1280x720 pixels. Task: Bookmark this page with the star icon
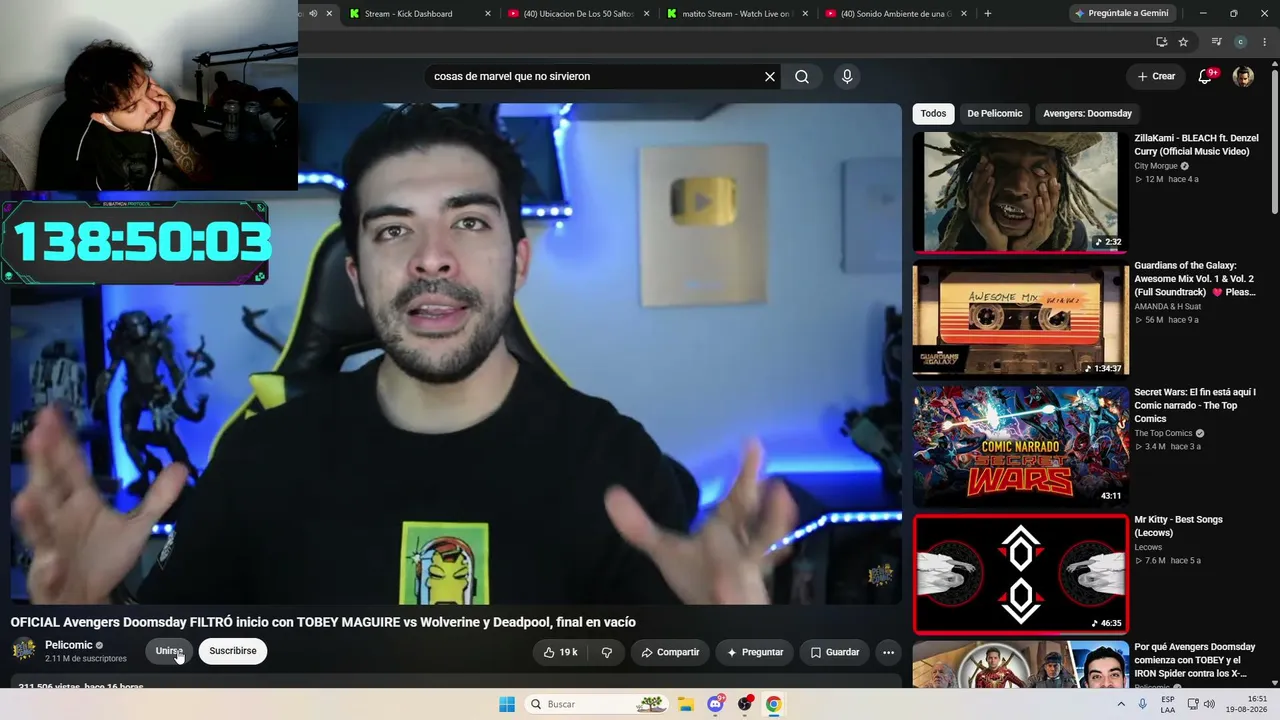tap(1183, 42)
